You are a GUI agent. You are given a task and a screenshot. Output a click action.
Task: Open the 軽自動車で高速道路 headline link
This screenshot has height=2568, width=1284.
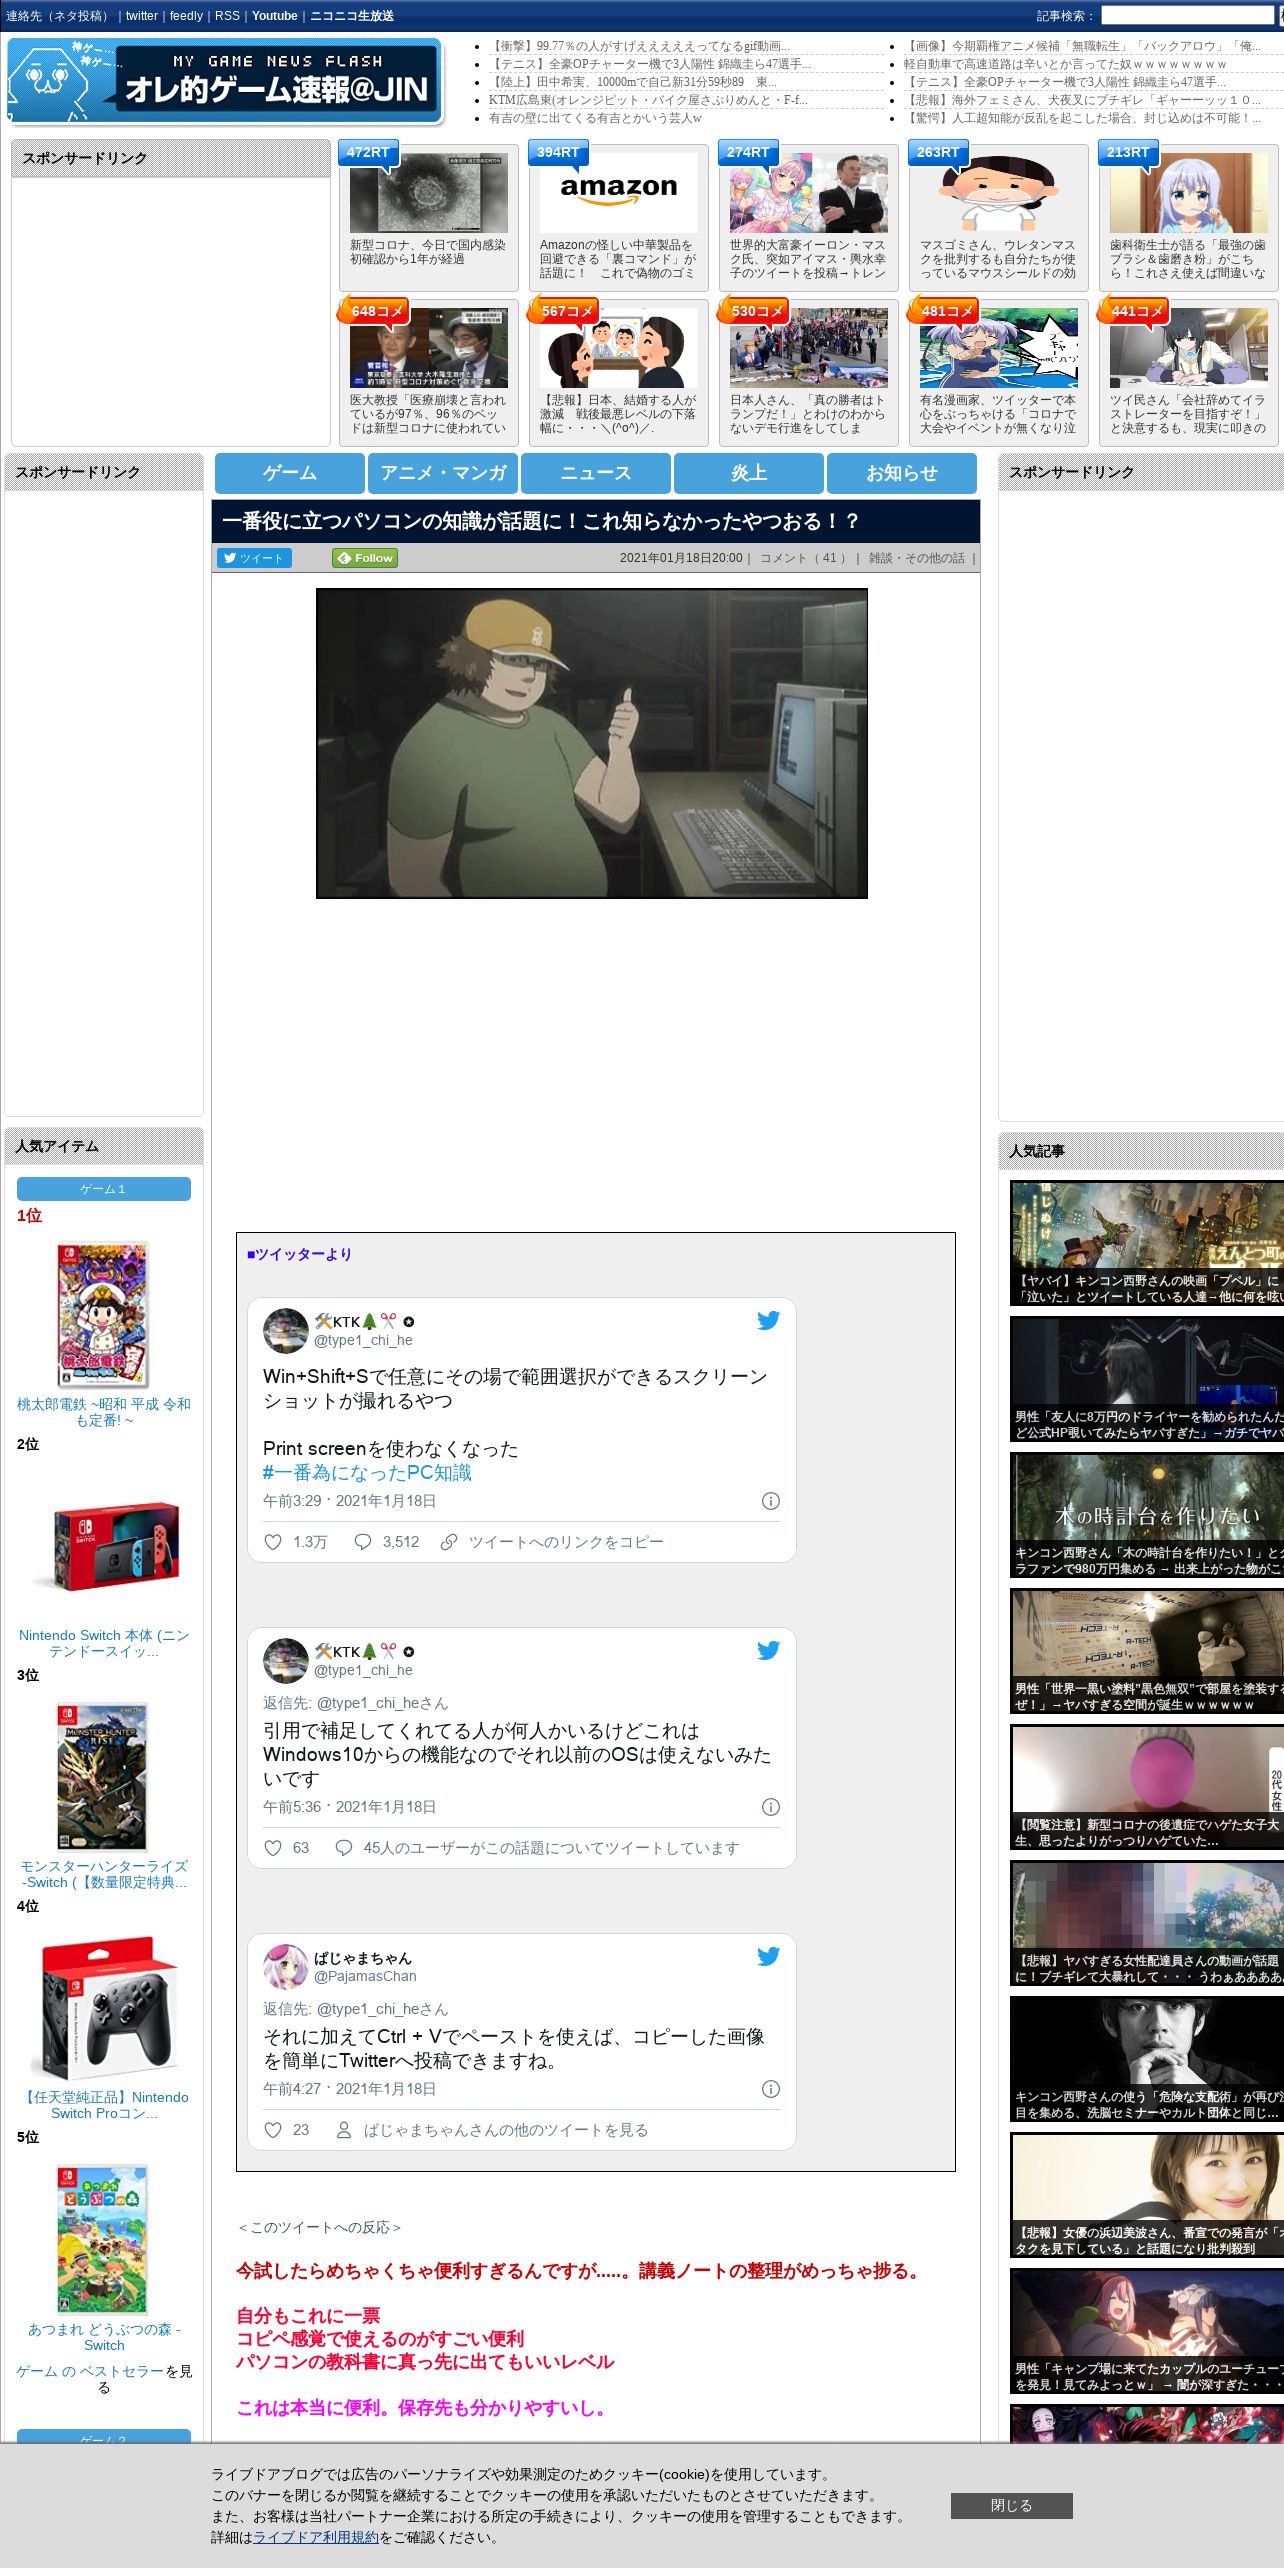tap(1065, 64)
